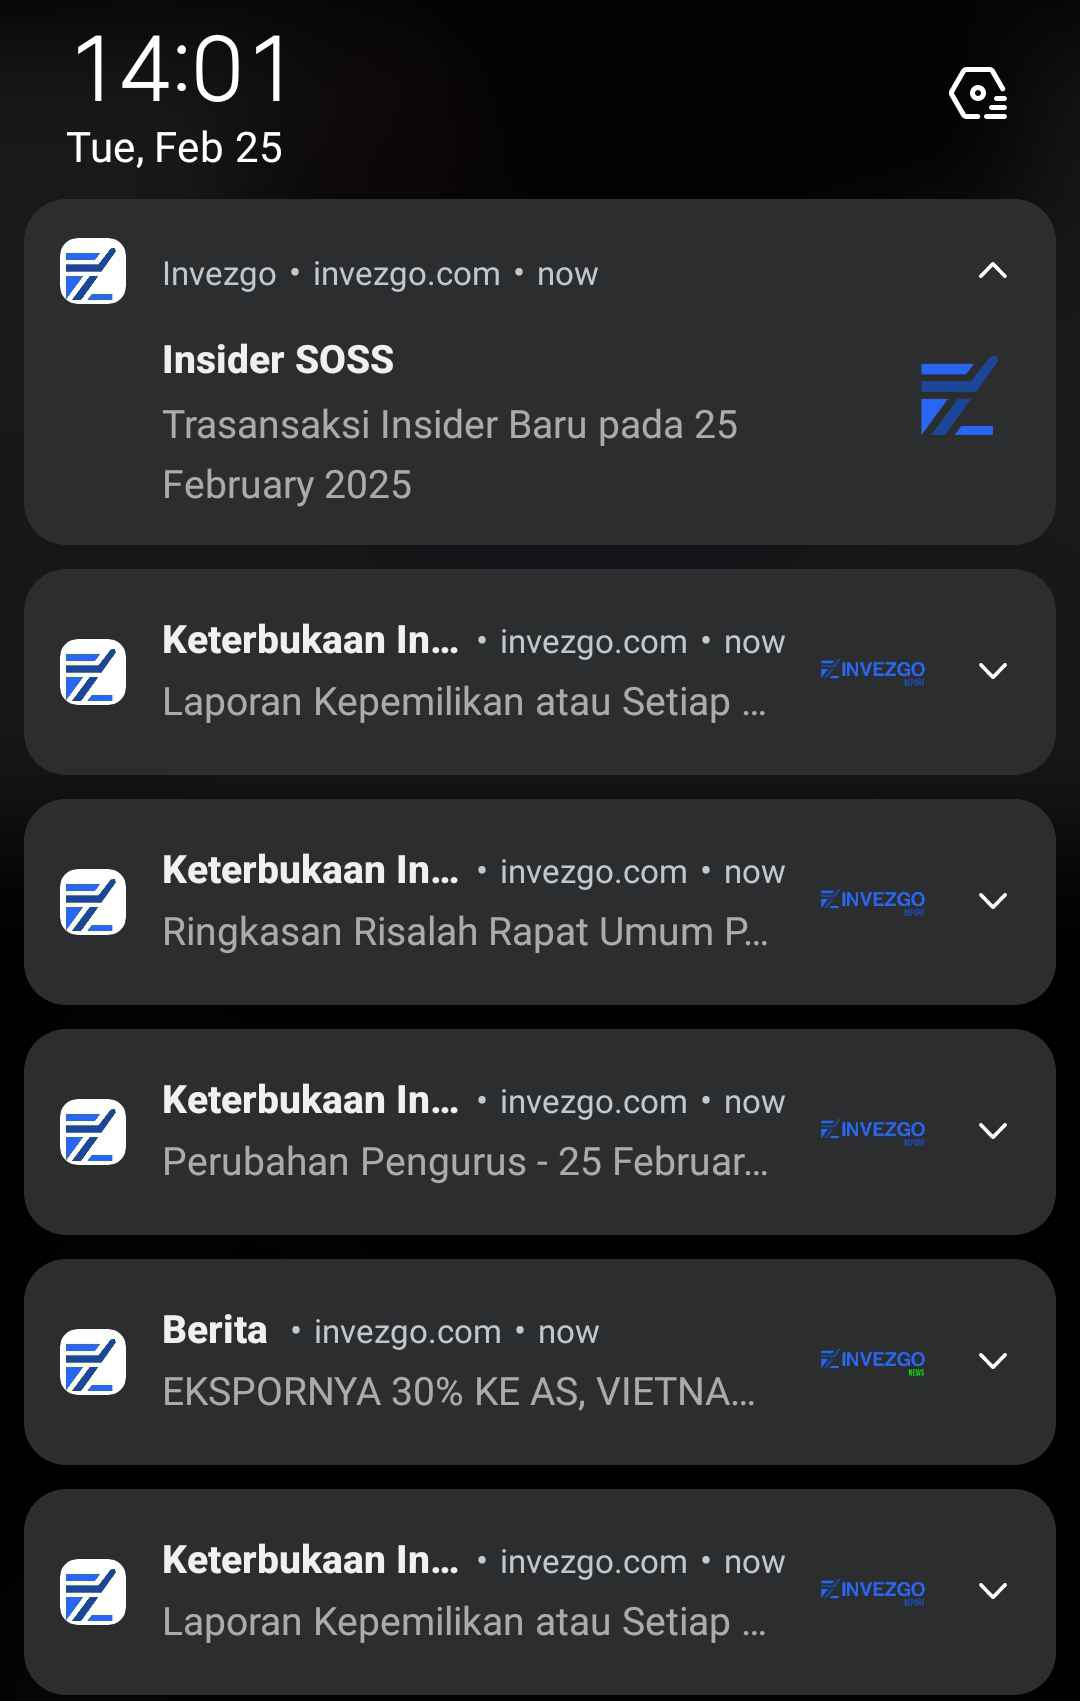Open the EKSPORNYA 30% KE AS headline
This screenshot has width=1080, height=1701.
pyautogui.click(x=458, y=1392)
